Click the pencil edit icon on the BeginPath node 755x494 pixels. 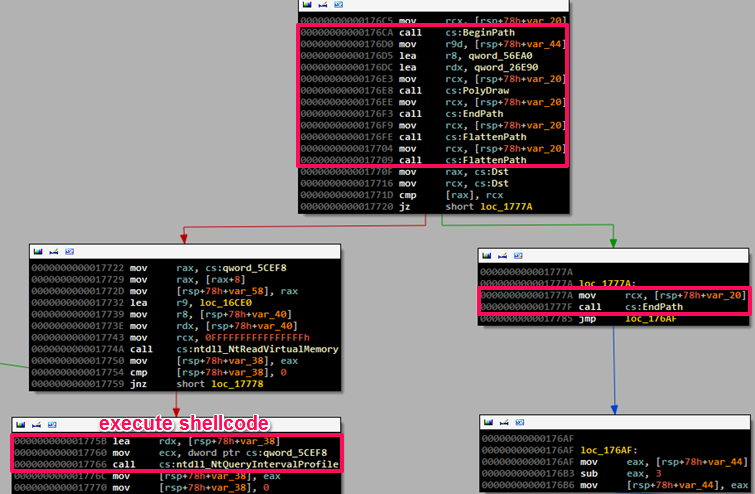click(322, 5)
